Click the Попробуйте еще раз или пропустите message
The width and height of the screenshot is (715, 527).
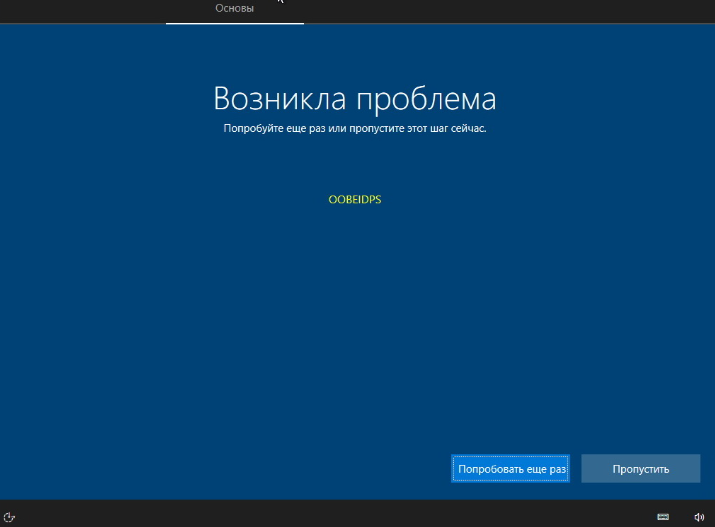(x=355, y=129)
